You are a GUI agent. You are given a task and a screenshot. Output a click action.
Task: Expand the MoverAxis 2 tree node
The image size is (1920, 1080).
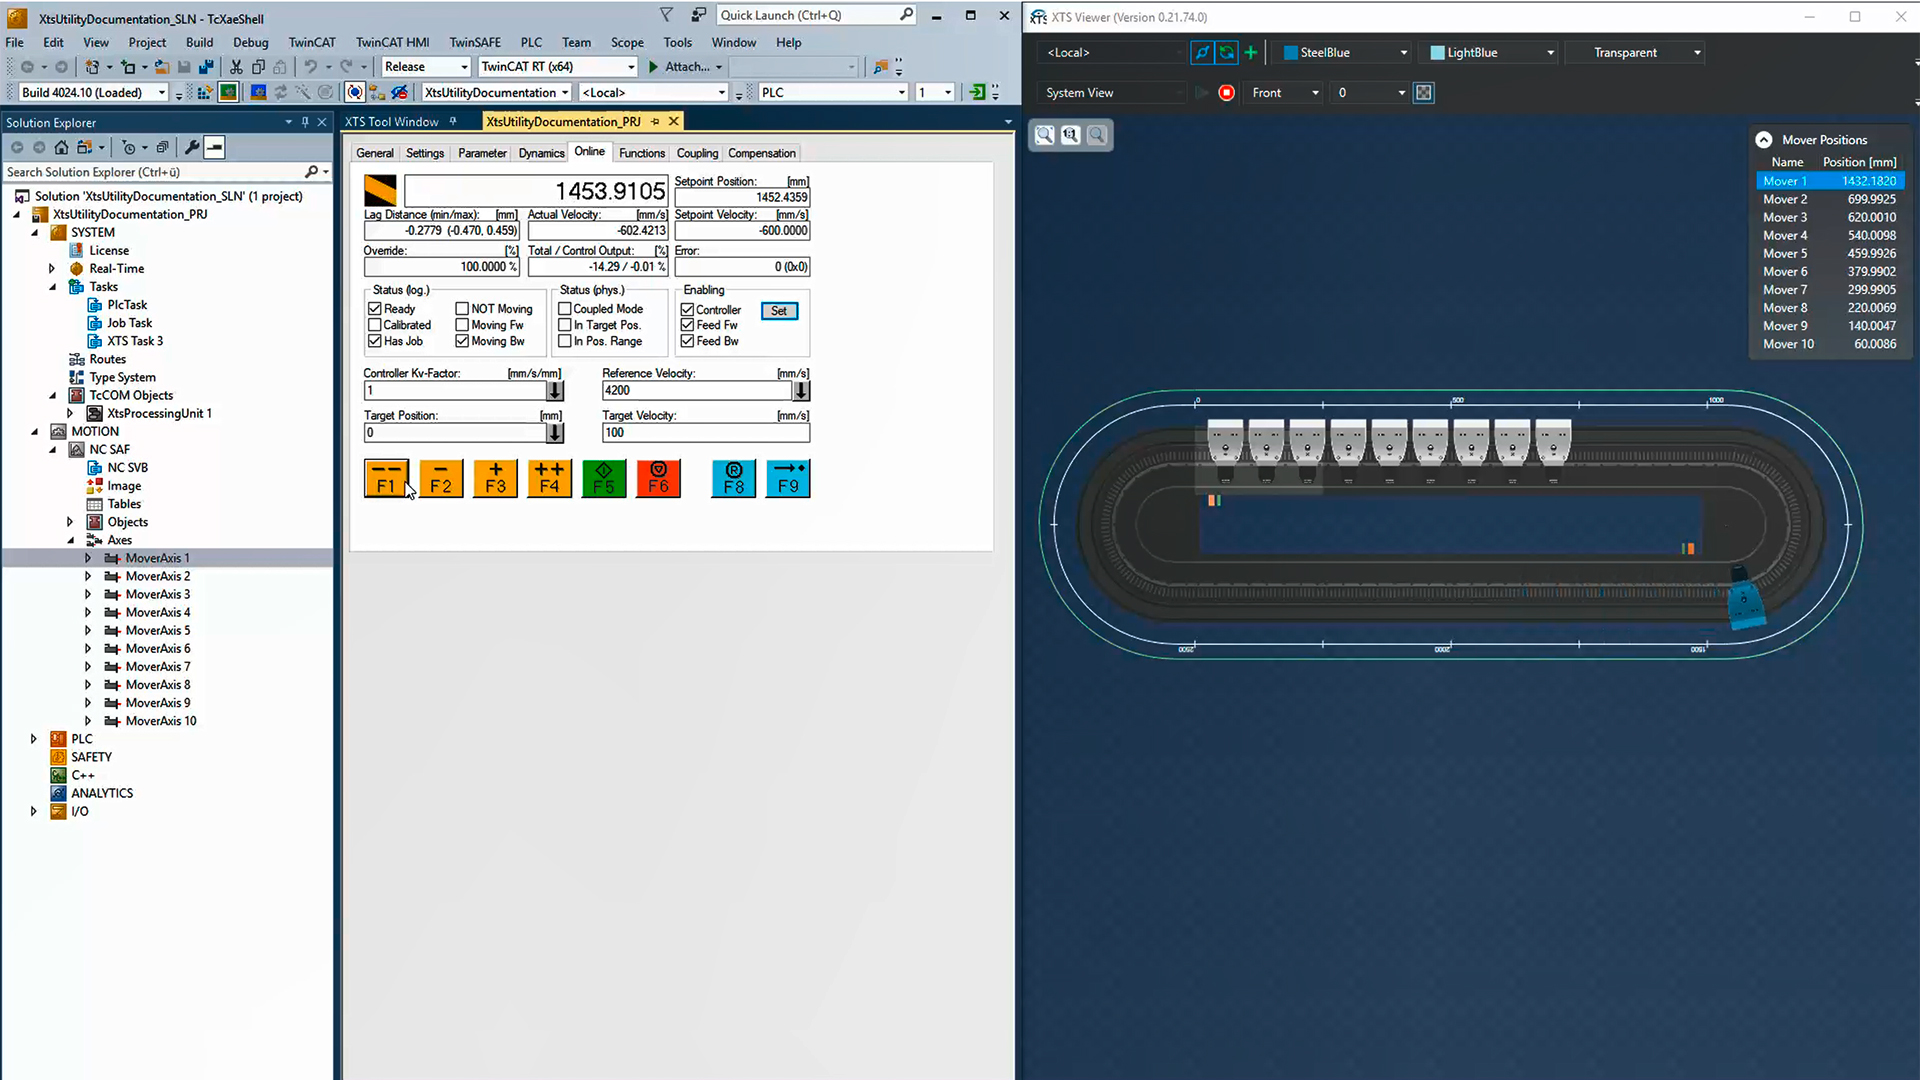click(x=88, y=577)
